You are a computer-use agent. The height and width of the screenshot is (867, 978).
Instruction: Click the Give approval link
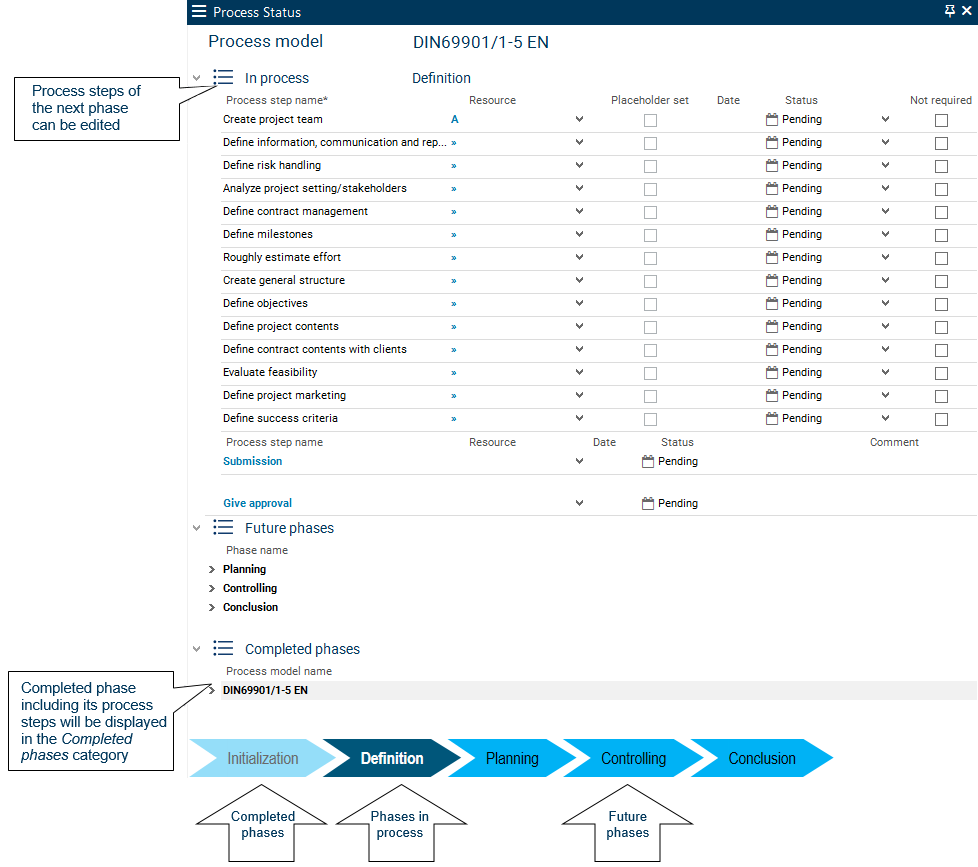coord(257,503)
